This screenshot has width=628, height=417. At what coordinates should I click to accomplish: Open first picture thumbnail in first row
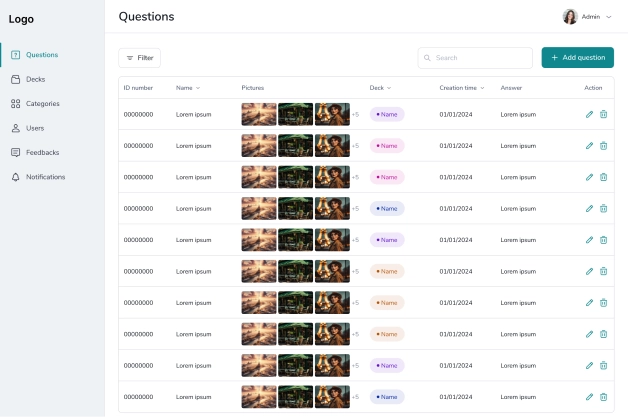tap(259, 115)
